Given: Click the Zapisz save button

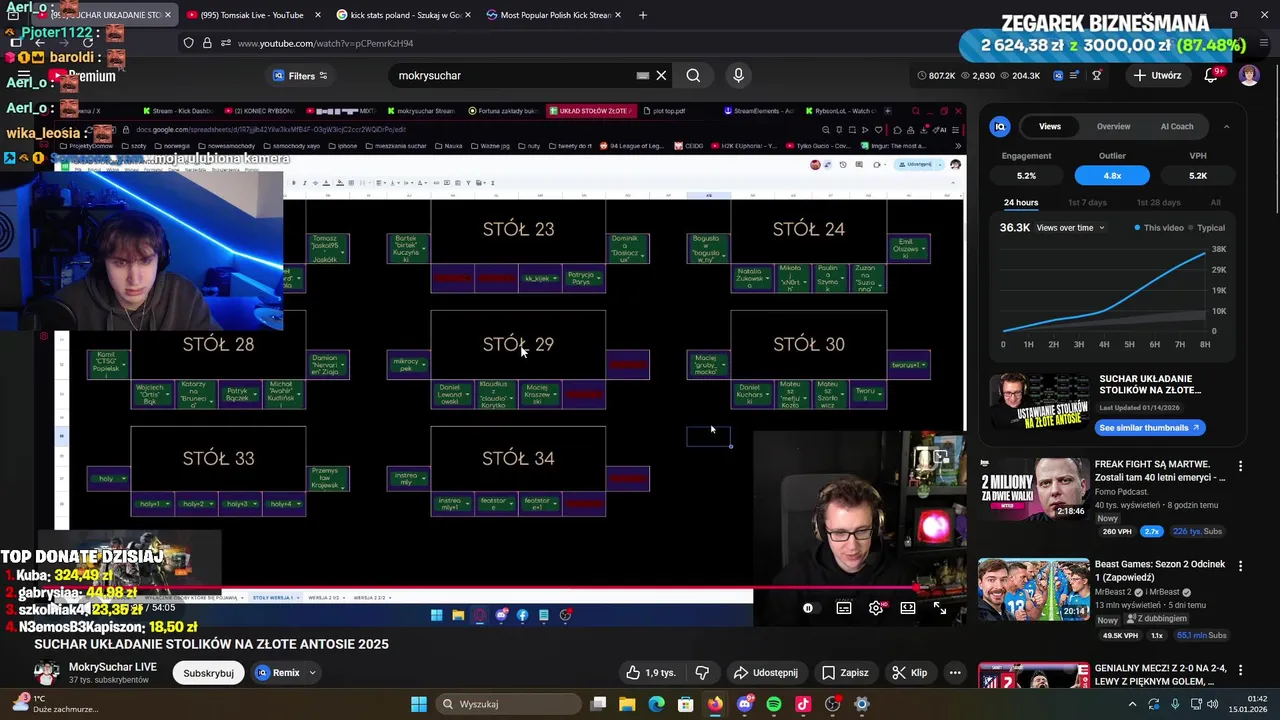Looking at the screenshot, I should click(x=845, y=673).
